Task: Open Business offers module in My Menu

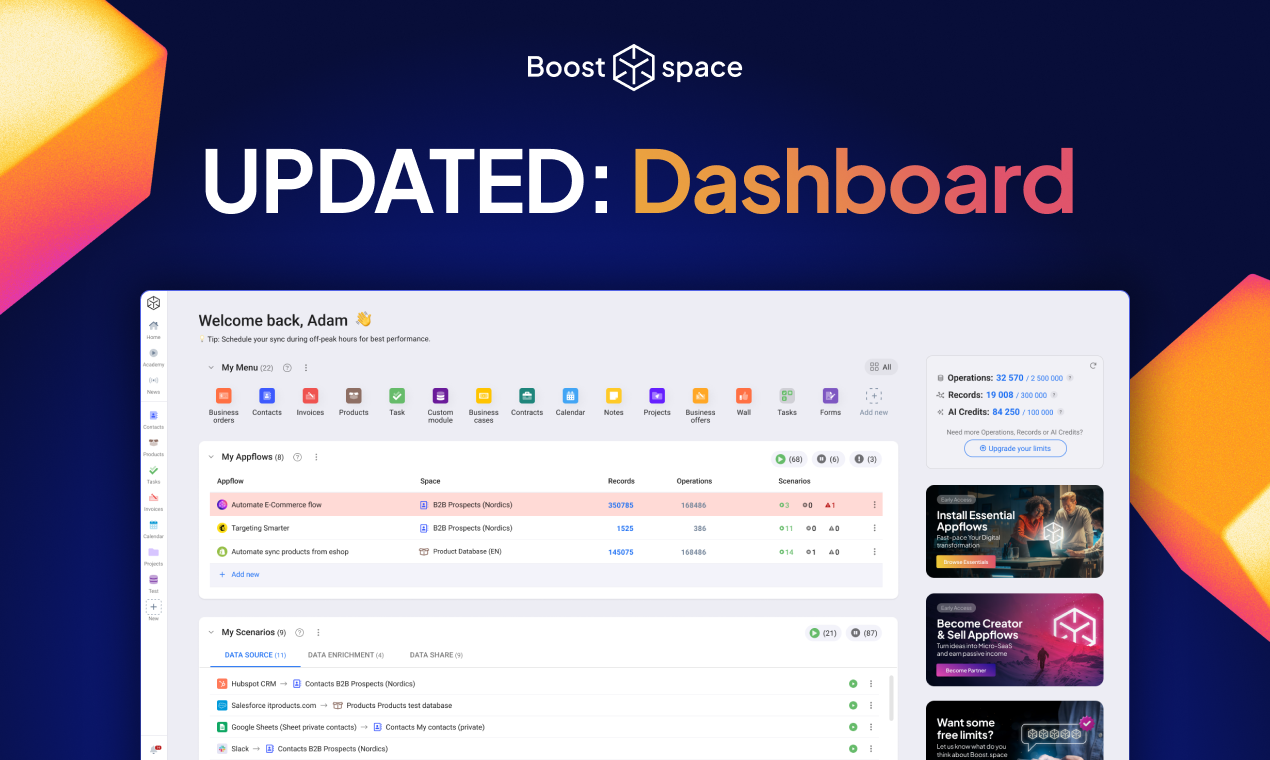Action: pos(700,404)
